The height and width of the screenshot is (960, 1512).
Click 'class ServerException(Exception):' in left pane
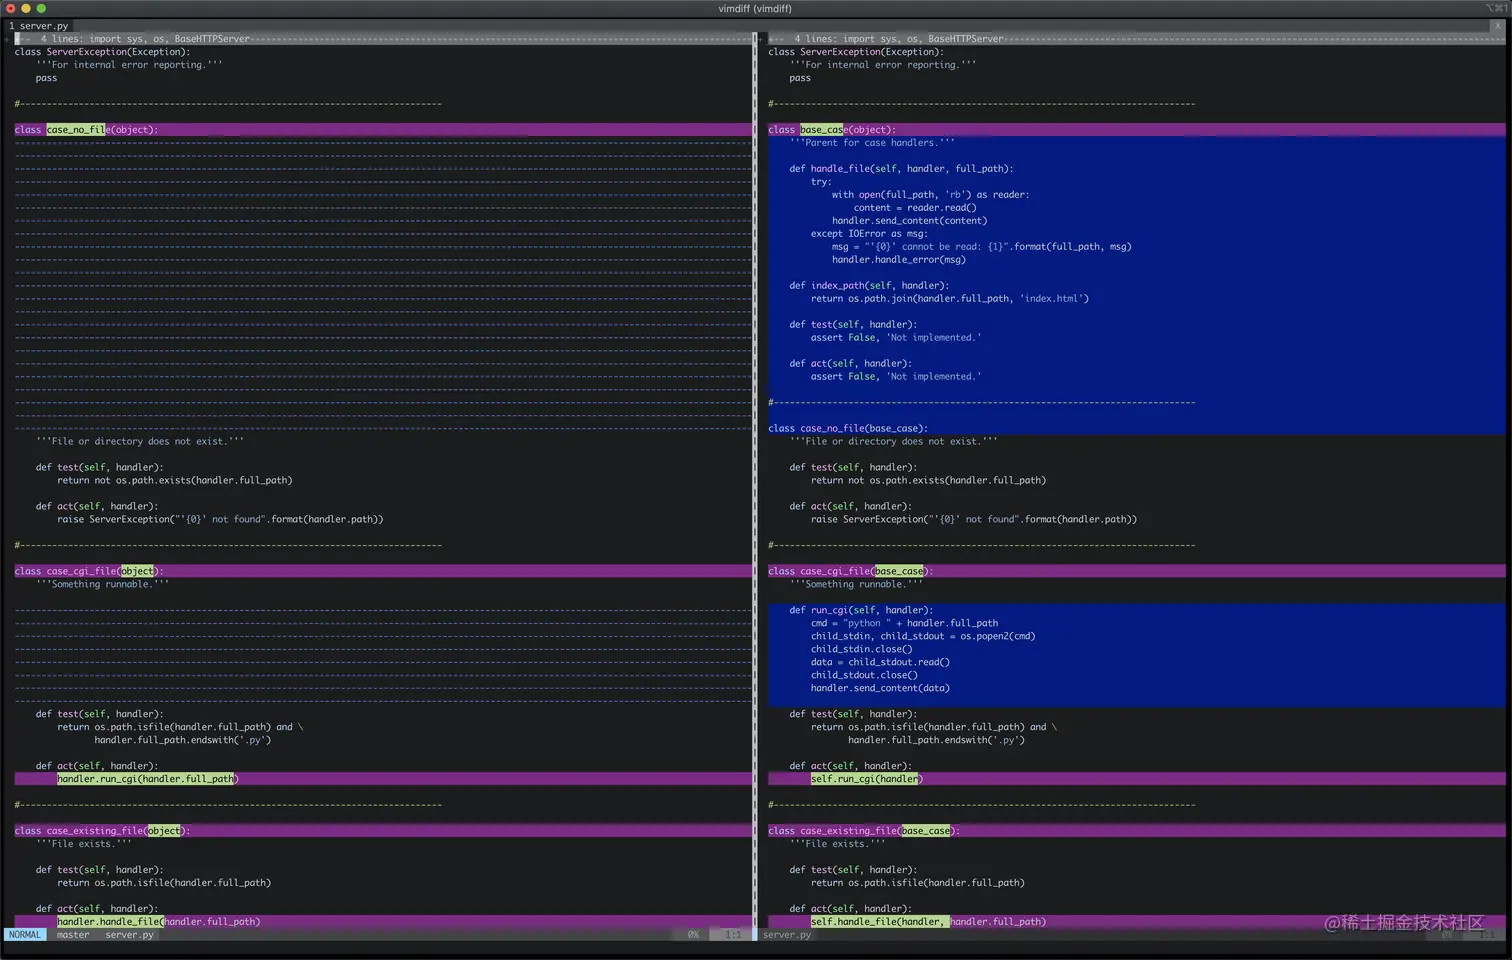(102, 52)
